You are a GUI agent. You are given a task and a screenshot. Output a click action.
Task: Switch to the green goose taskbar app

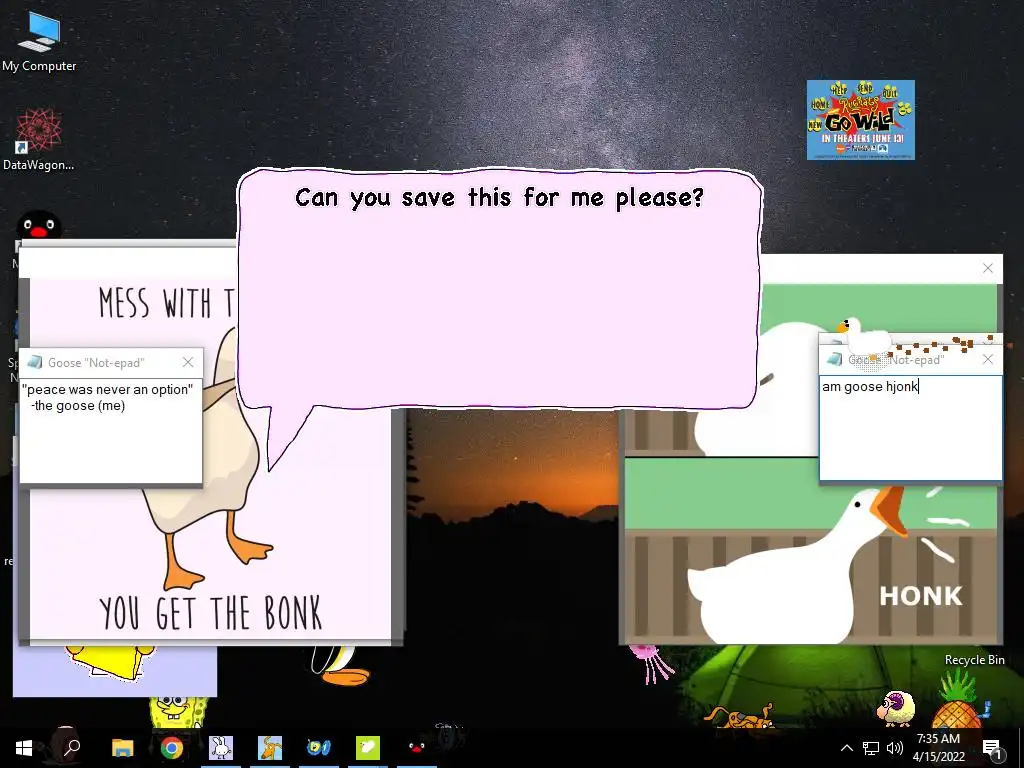(x=368, y=748)
